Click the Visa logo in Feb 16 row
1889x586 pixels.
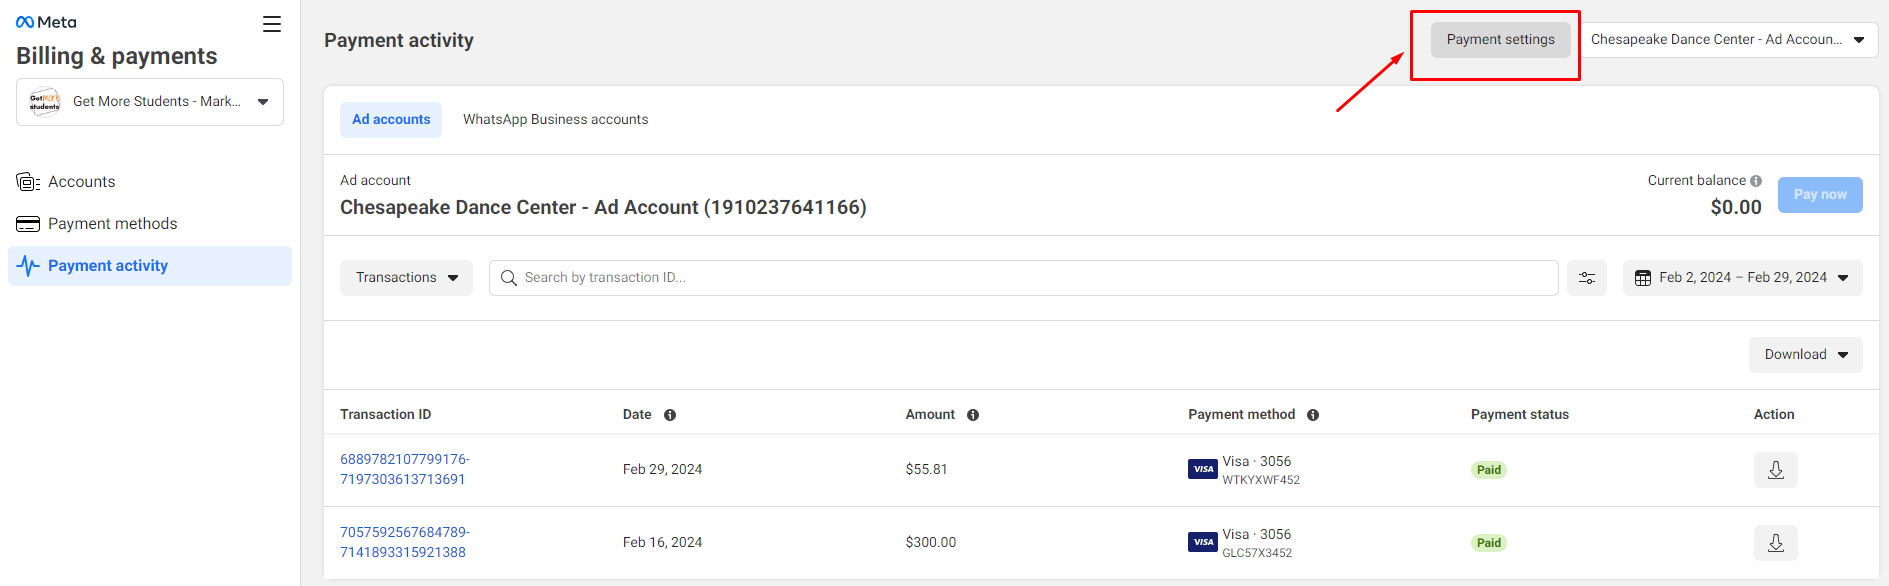1203,542
